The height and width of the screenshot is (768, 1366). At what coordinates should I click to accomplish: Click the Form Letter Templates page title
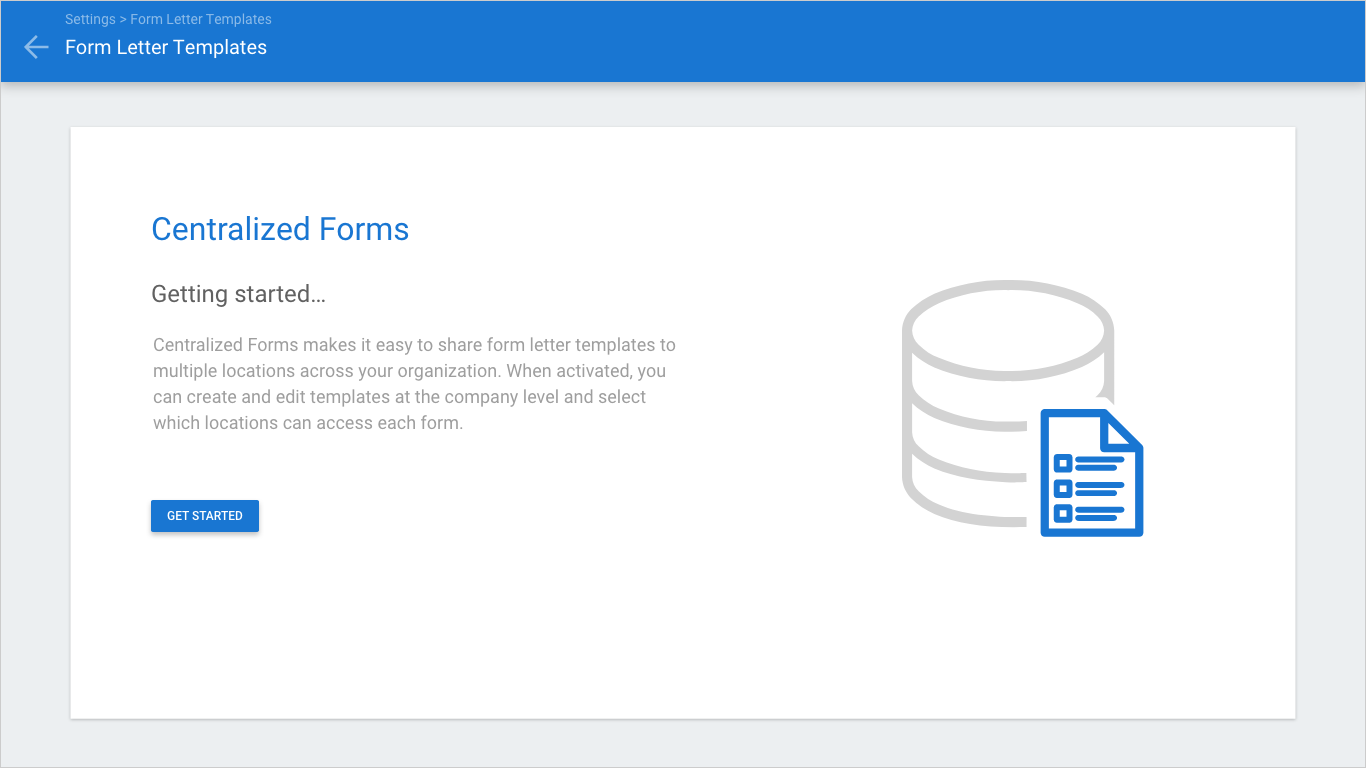[x=166, y=47]
